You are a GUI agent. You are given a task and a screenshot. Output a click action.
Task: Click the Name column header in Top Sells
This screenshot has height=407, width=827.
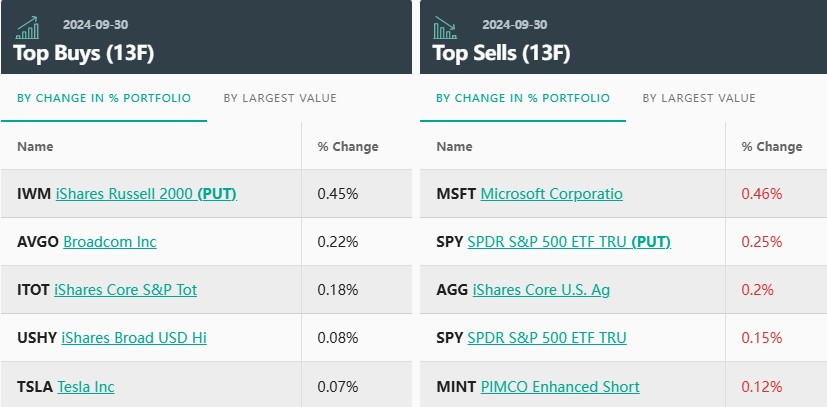point(454,146)
